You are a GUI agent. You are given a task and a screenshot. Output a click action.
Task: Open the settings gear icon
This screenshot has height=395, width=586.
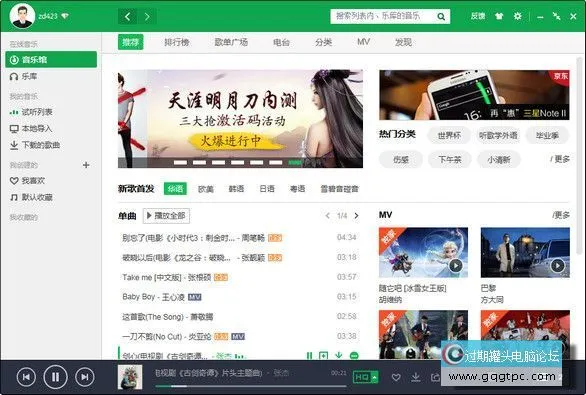click(518, 16)
